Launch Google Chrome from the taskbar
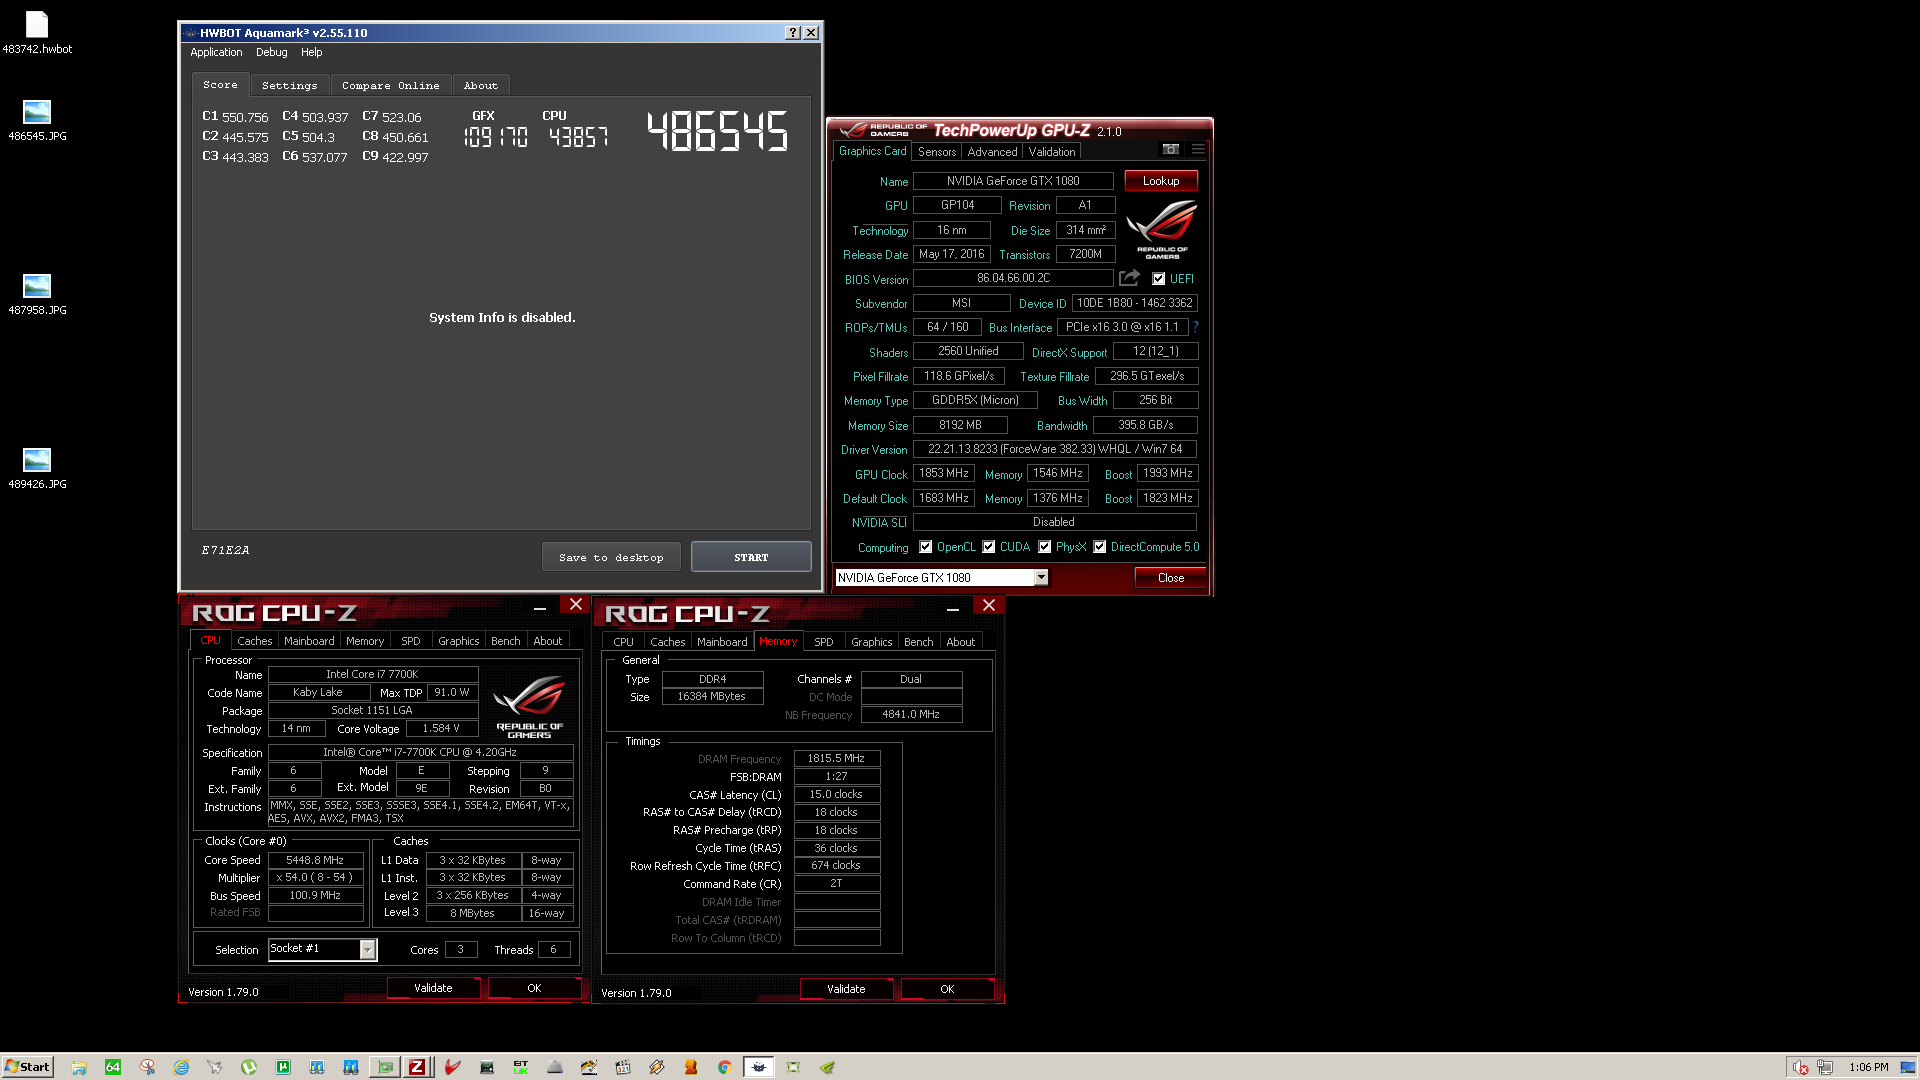This screenshot has height=1080, width=1920. 725,1067
